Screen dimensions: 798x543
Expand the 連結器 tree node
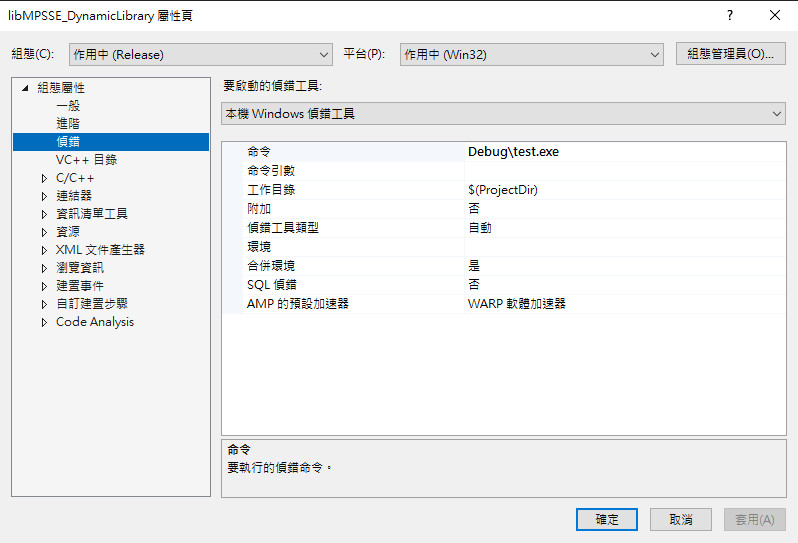pyautogui.click(x=44, y=196)
